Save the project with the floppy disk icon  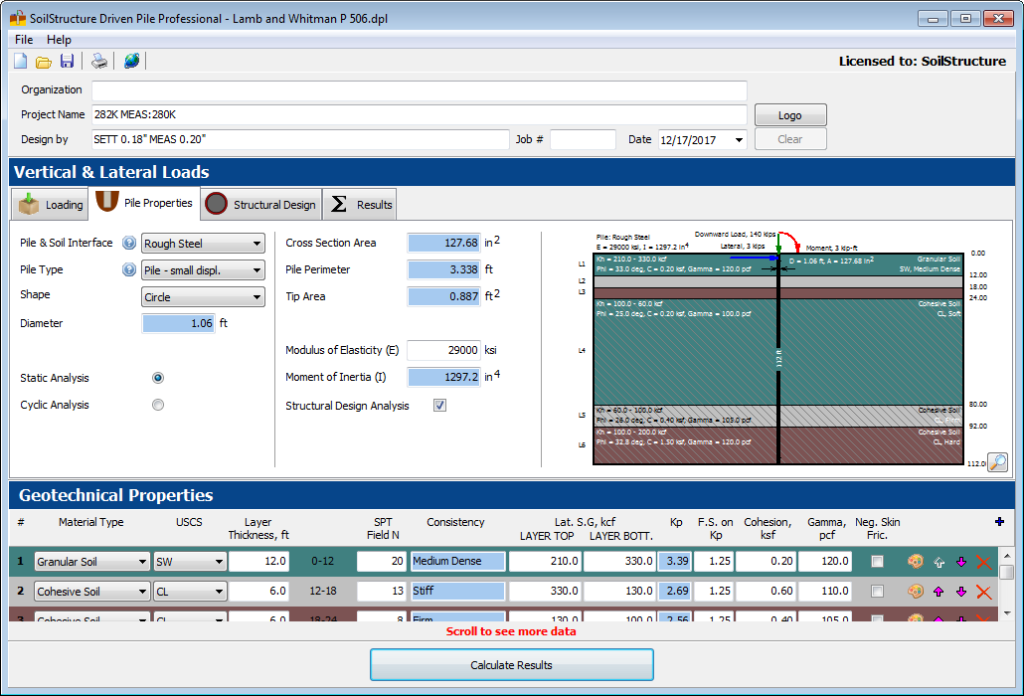point(67,61)
